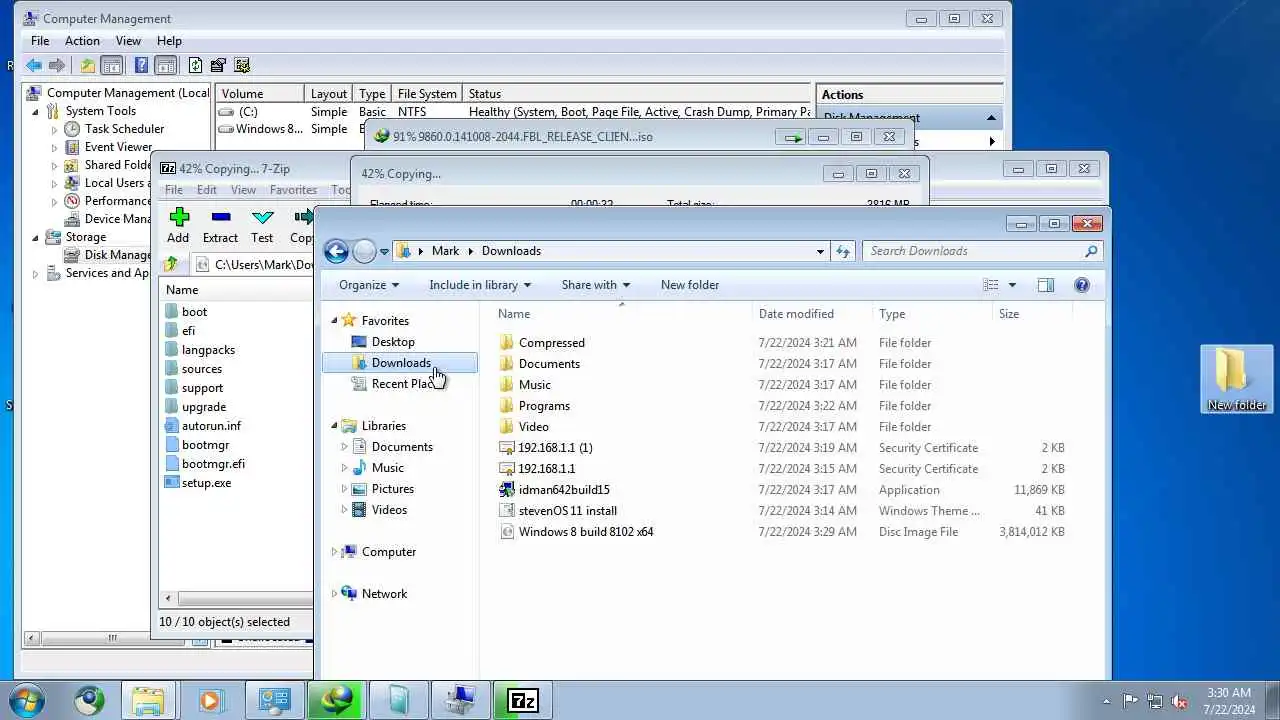Open the Help menu in Computer Management
Screen dimensions: 1280x720
169,41
